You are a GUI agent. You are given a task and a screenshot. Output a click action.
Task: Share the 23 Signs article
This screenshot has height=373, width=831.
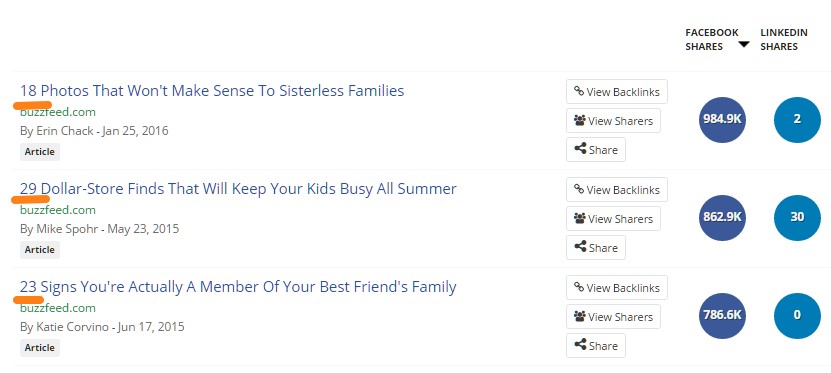(596, 345)
